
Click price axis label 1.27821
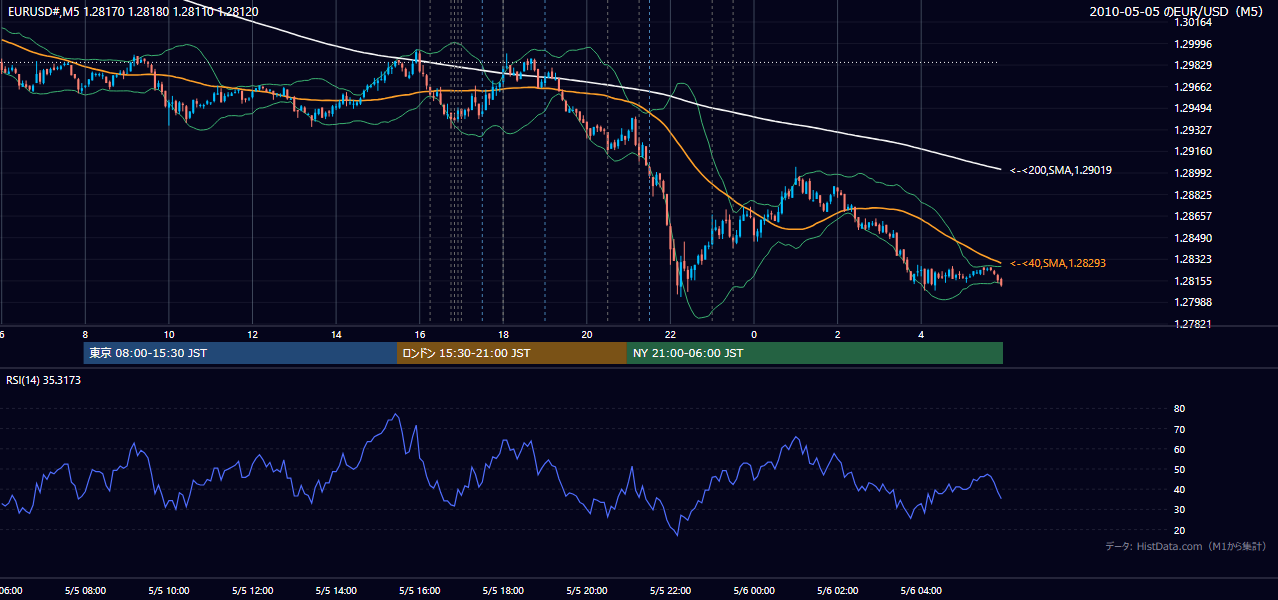pos(1193,324)
